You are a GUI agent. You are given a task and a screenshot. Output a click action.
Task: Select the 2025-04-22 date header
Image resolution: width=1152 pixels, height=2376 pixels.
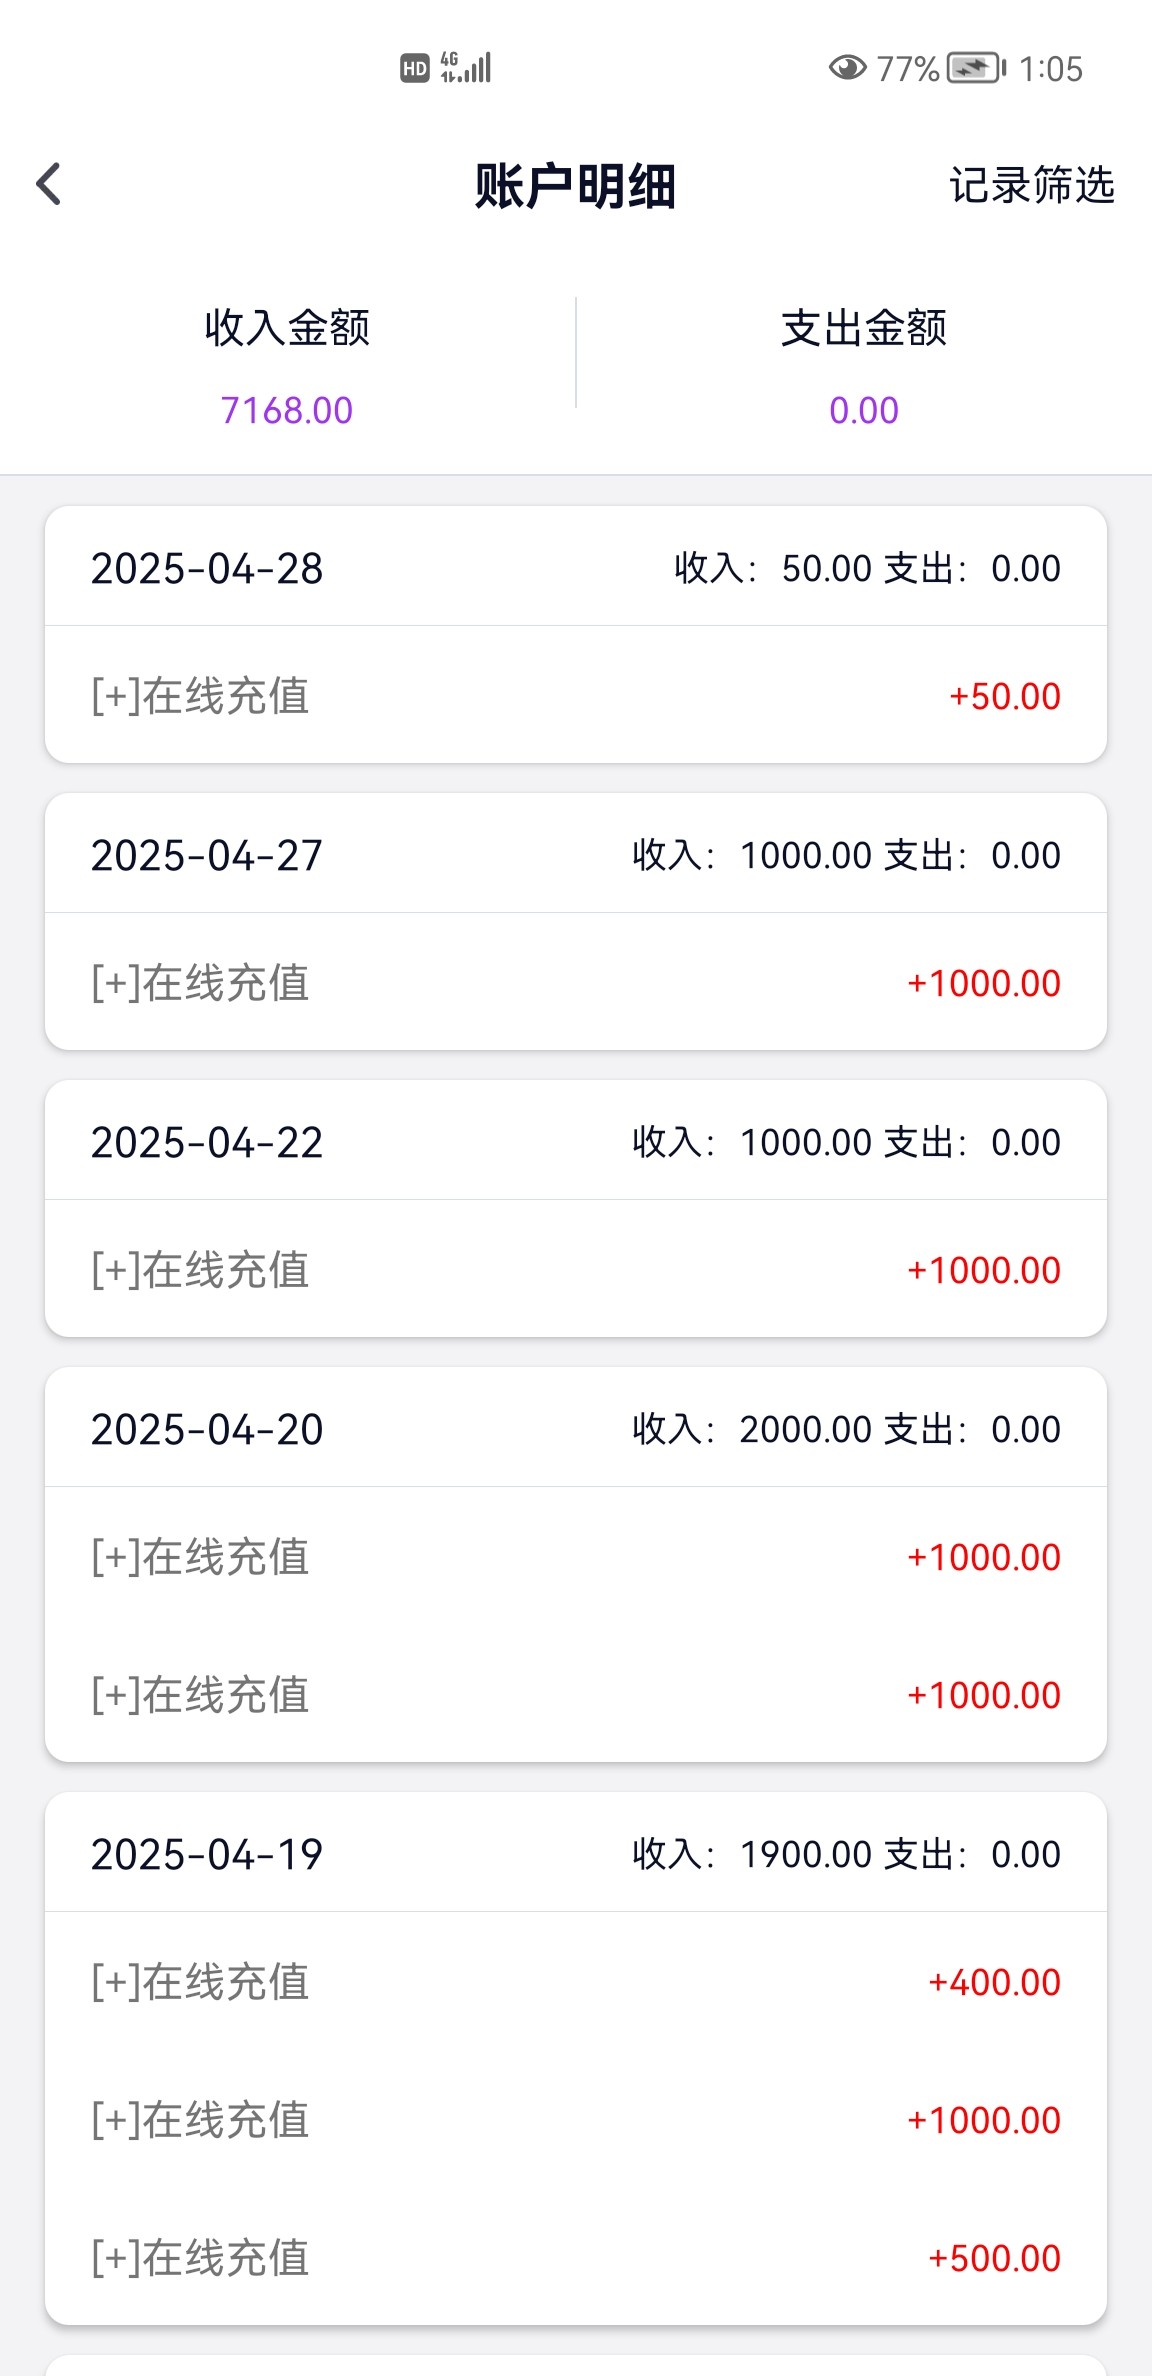(207, 1143)
